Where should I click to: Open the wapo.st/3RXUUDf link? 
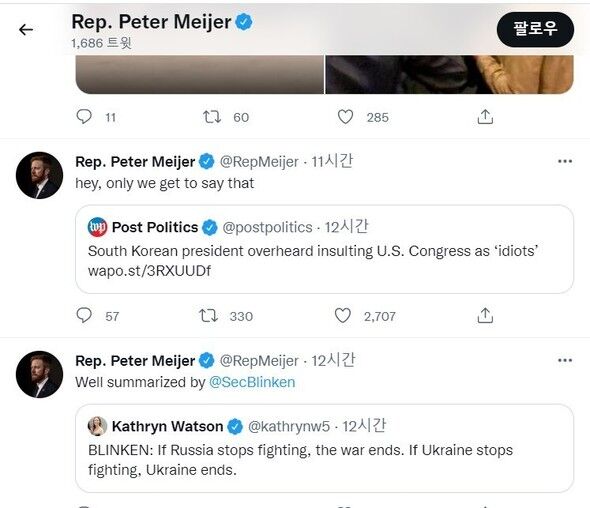point(149,271)
